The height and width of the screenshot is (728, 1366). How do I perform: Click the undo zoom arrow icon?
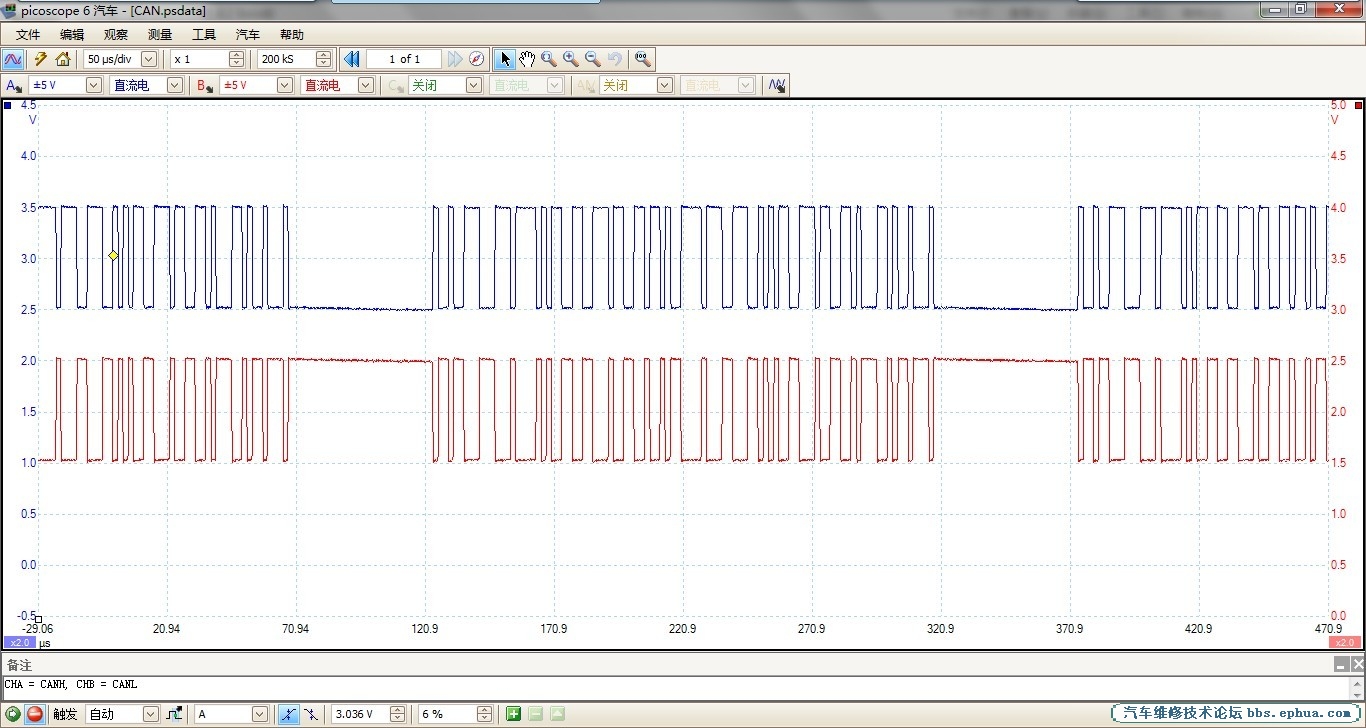(615, 59)
